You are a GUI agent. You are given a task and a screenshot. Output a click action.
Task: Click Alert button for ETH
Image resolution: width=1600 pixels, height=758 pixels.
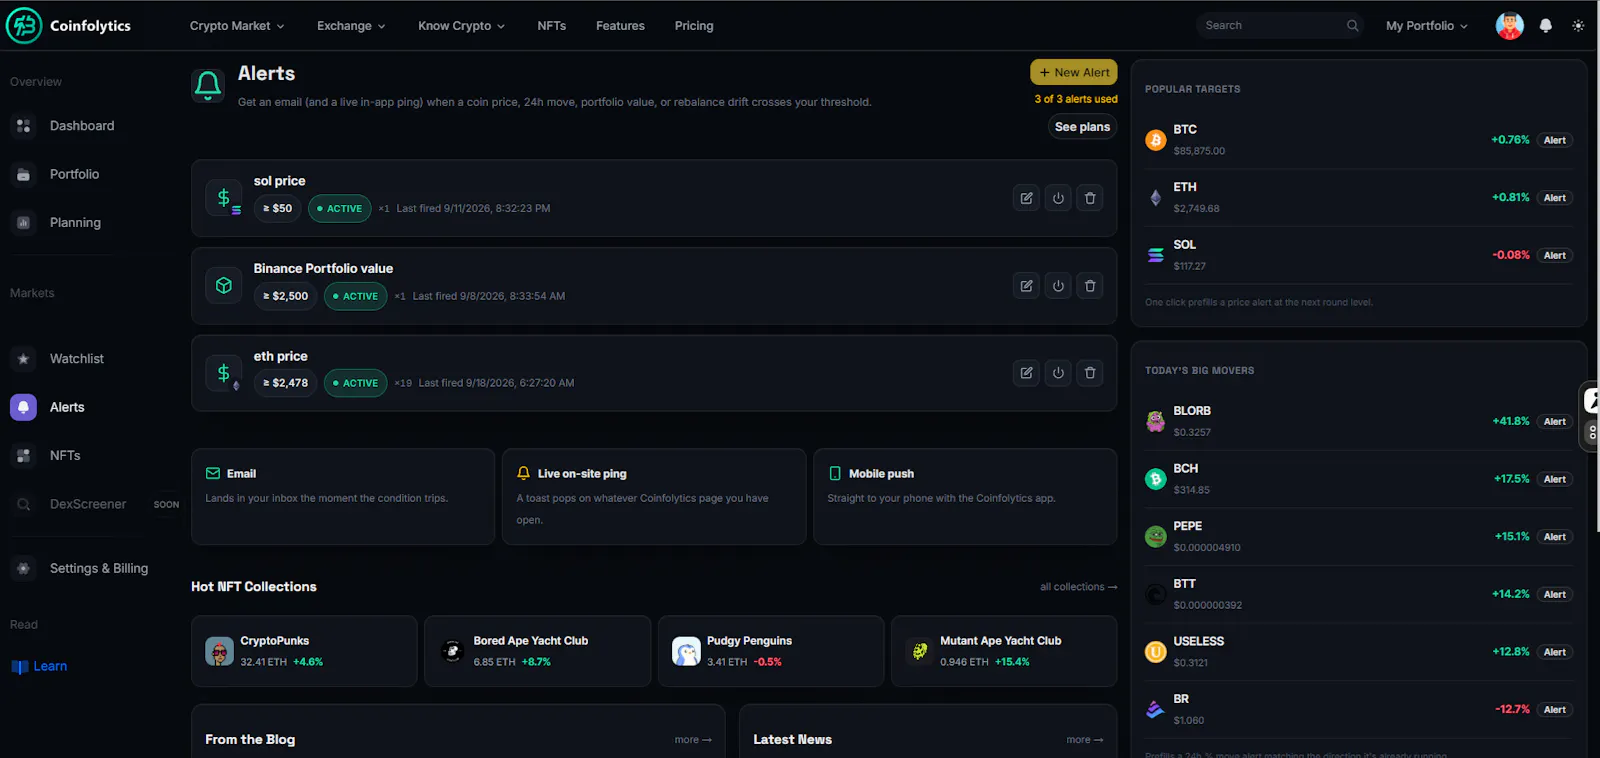[x=1554, y=198]
